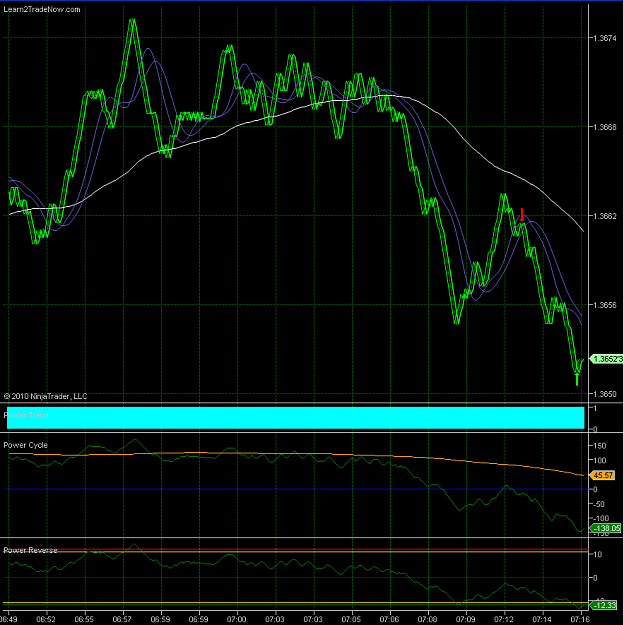Click the green -138.05 value marker
624x625 pixels.
click(x=605, y=529)
